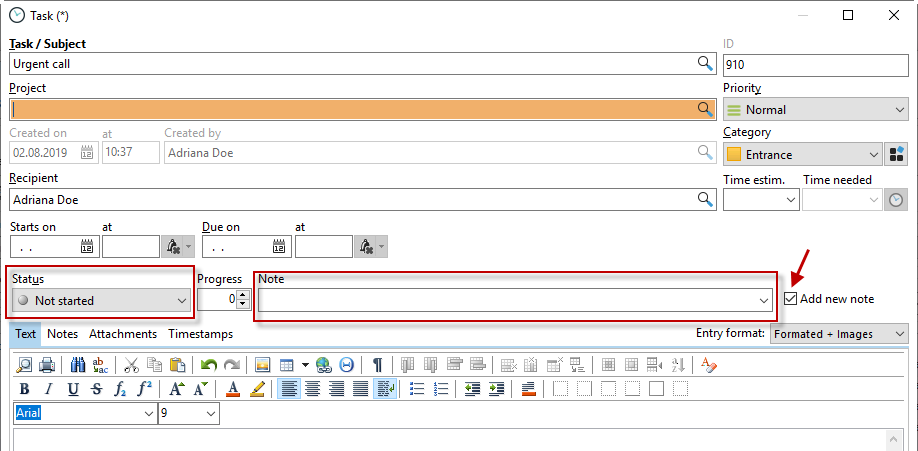Click the Undo arrow icon

209,365
